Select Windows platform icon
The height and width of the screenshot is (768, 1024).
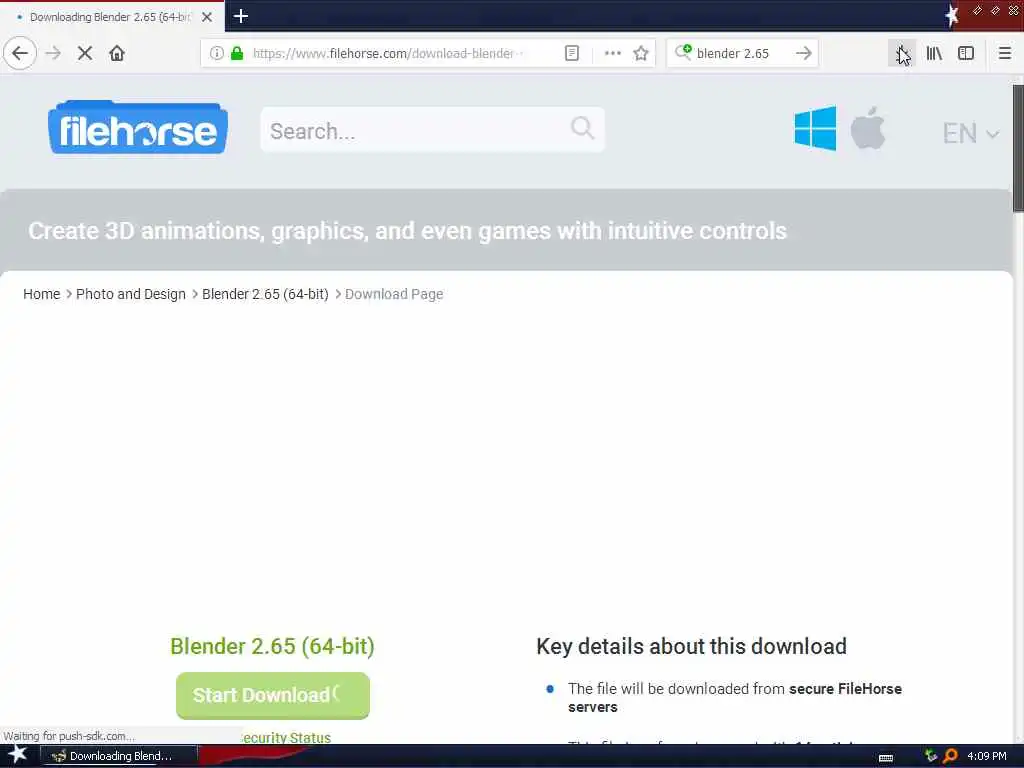(x=815, y=128)
